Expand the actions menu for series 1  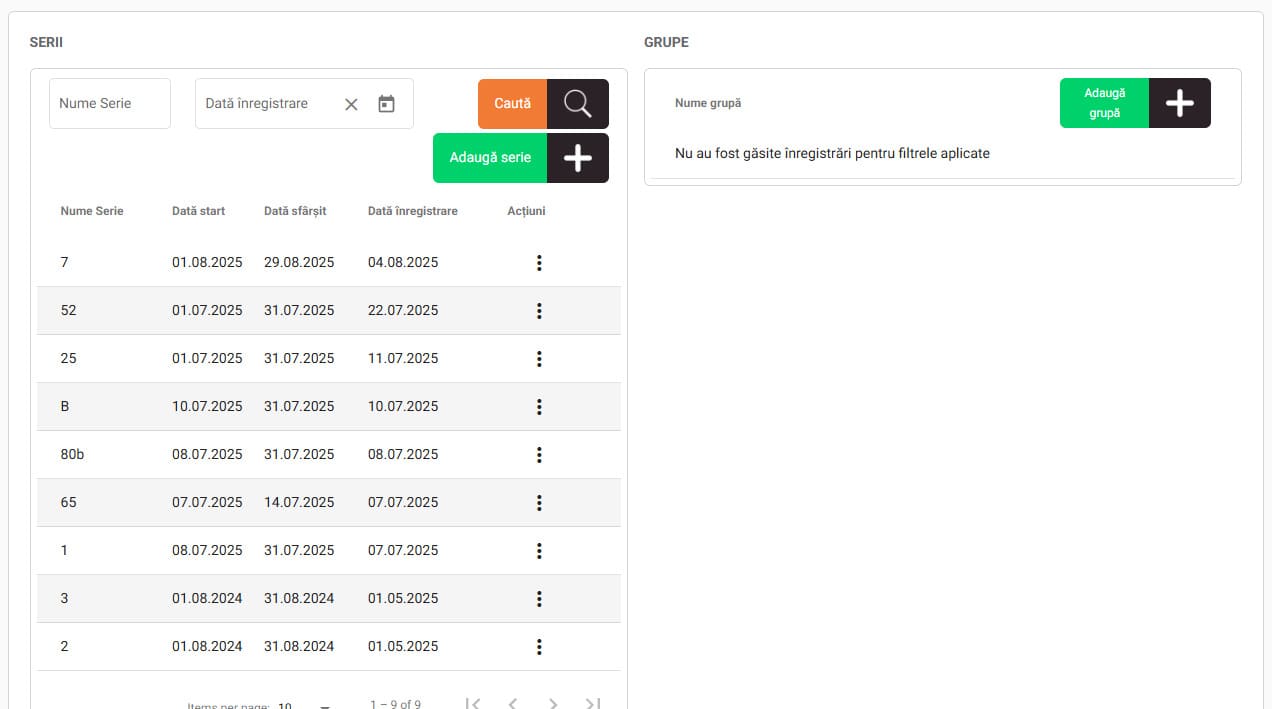click(539, 551)
